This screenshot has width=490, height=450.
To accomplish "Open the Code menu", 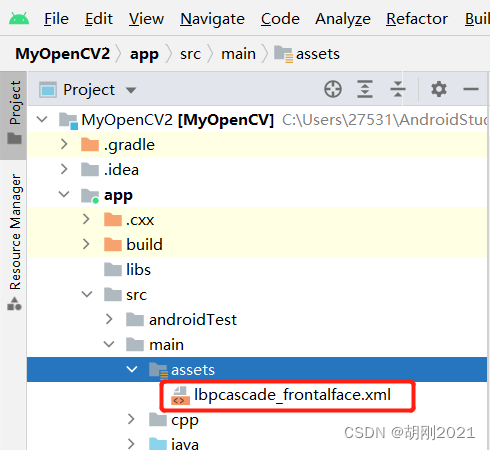I will pos(280,19).
